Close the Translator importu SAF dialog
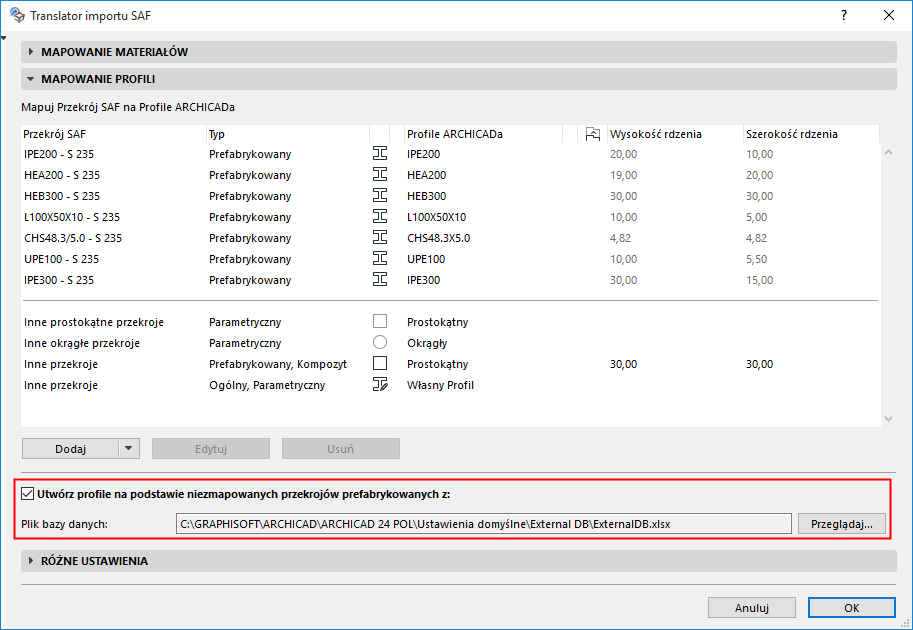Screen dimensions: 913x630 click(x=889, y=15)
